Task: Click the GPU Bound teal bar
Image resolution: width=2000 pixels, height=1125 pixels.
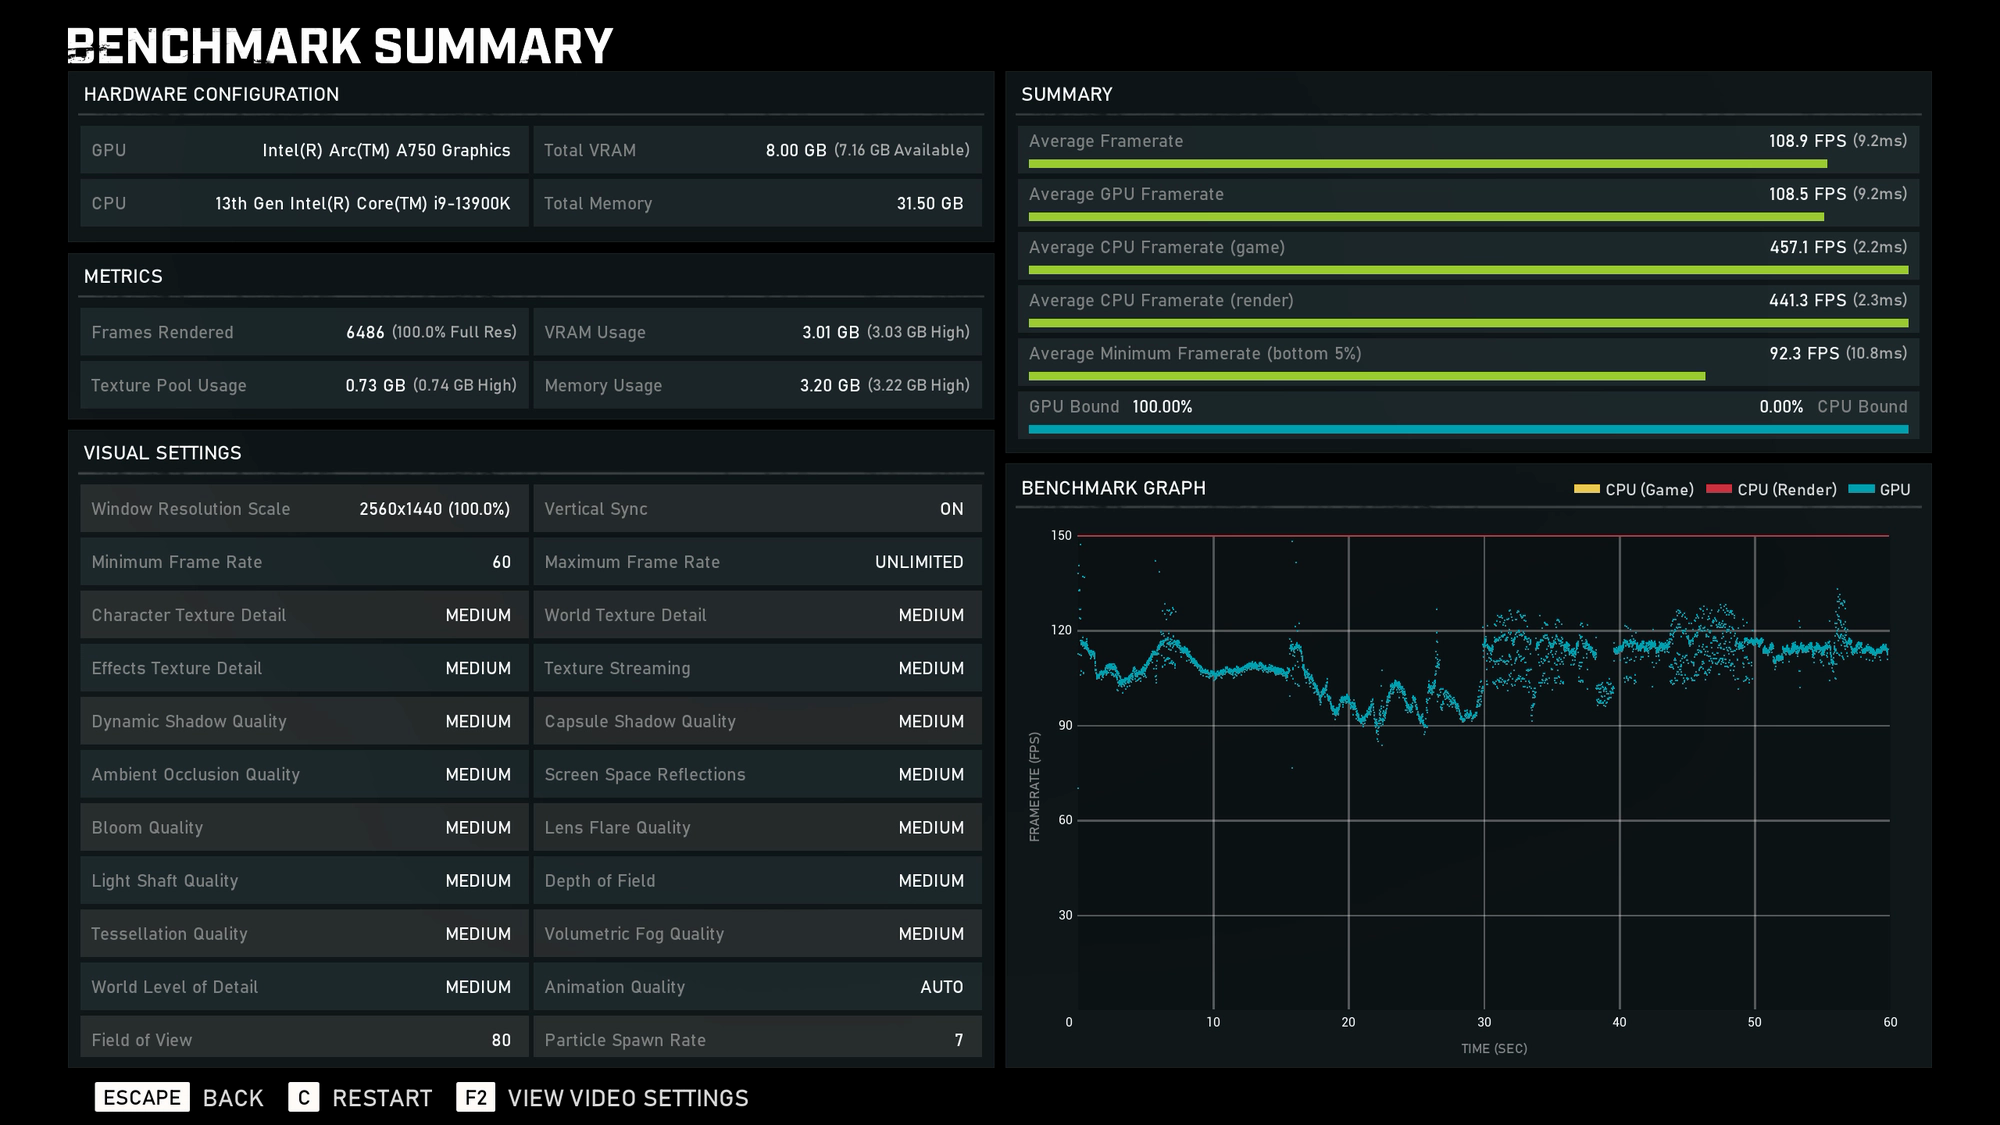Action: click(1468, 430)
